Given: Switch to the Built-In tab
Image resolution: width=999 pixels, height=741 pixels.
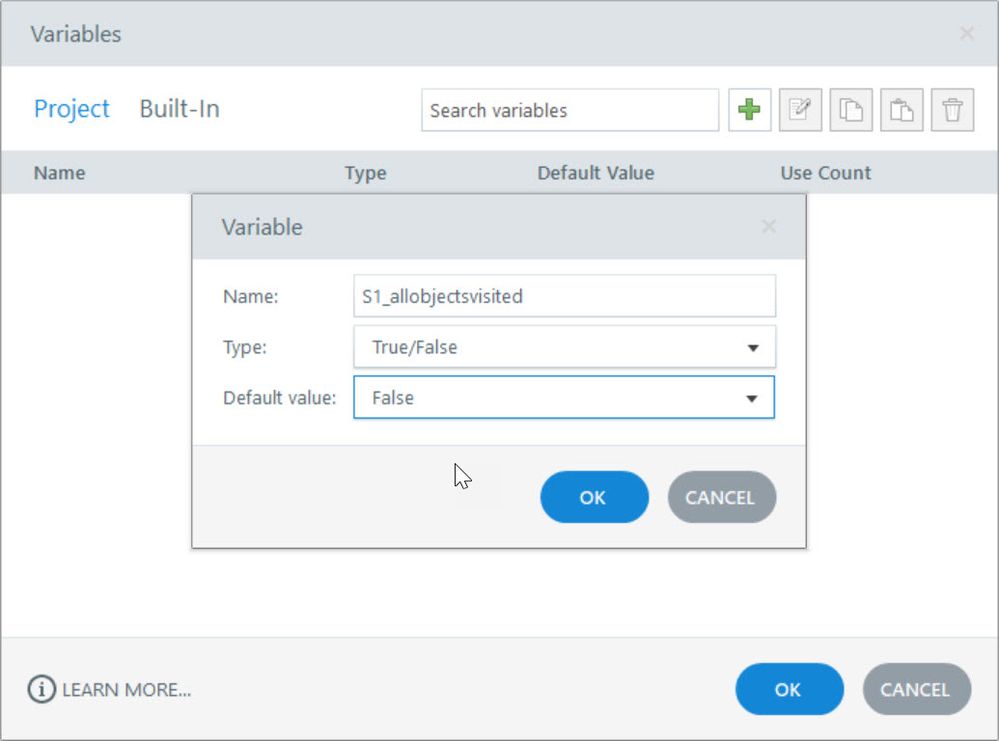Looking at the screenshot, I should click(x=179, y=109).
